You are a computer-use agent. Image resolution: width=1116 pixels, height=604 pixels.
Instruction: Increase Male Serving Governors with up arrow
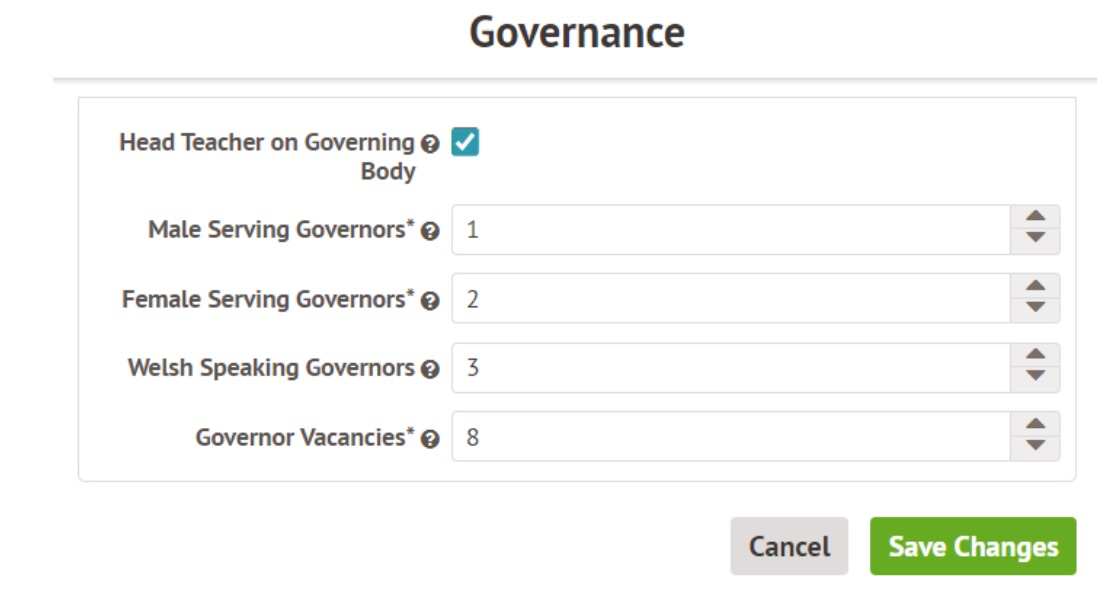click(x=1035, y=218)
